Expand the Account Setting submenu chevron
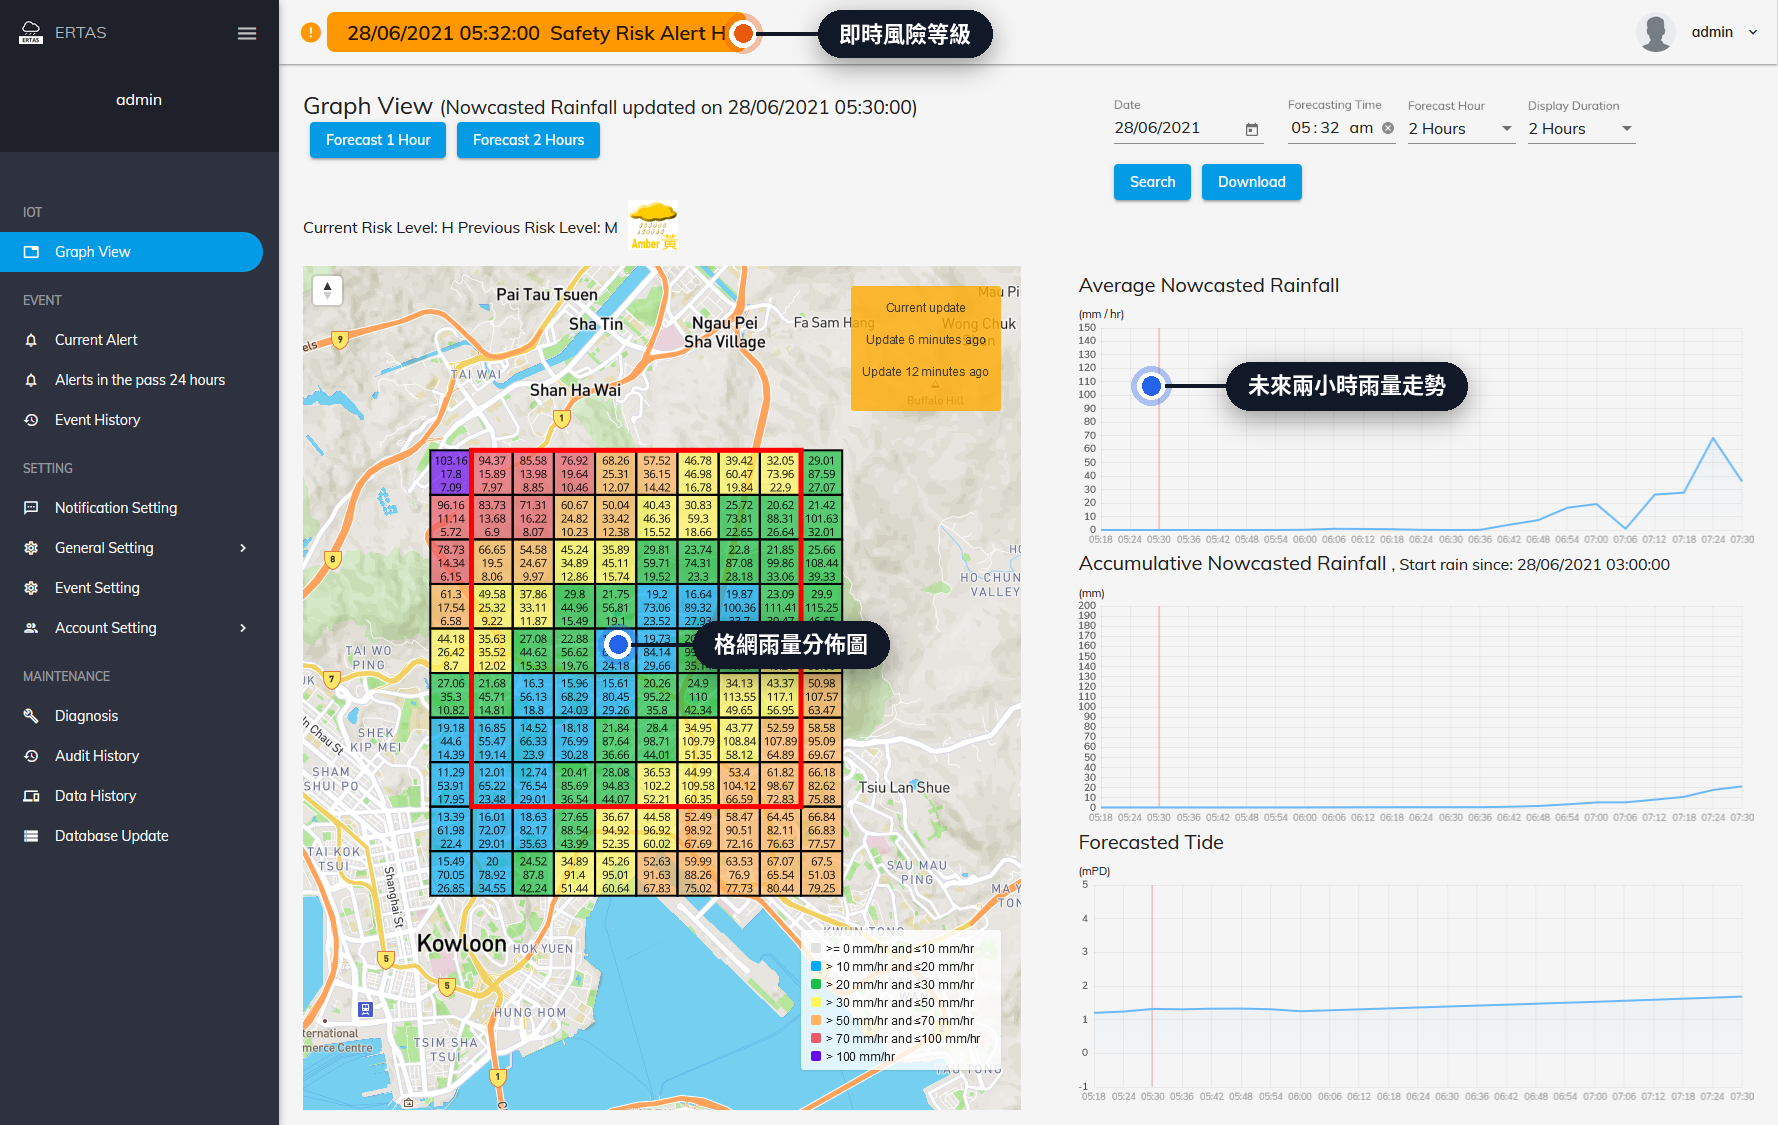The width and height of the screenshot is (1778, 1125). pyautogui.click(x=243, y=628)
